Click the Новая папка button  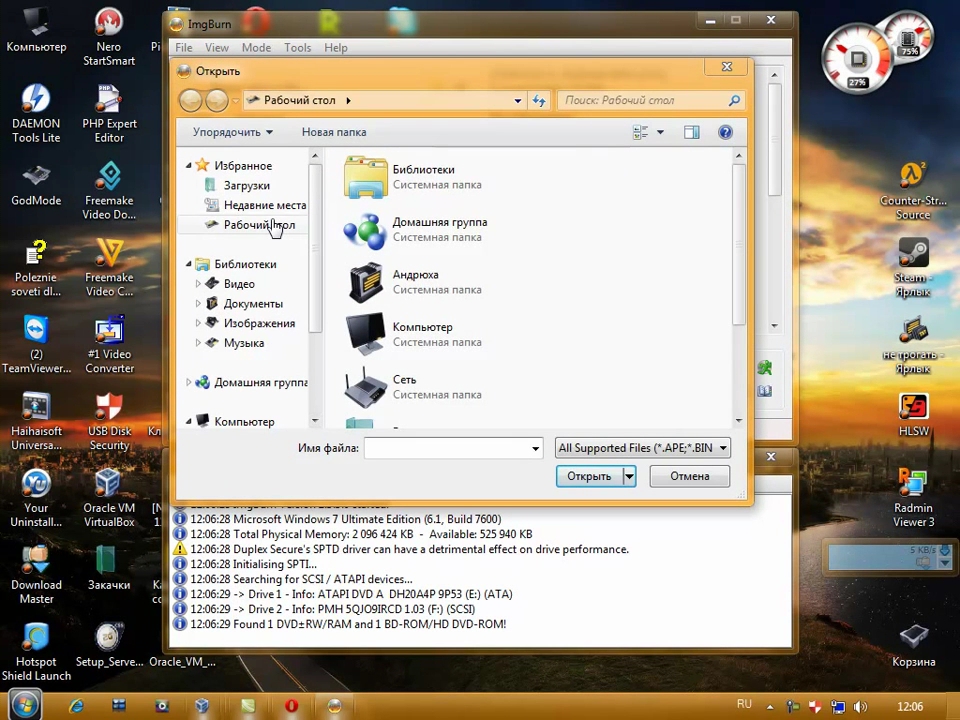tap(334, 132)
